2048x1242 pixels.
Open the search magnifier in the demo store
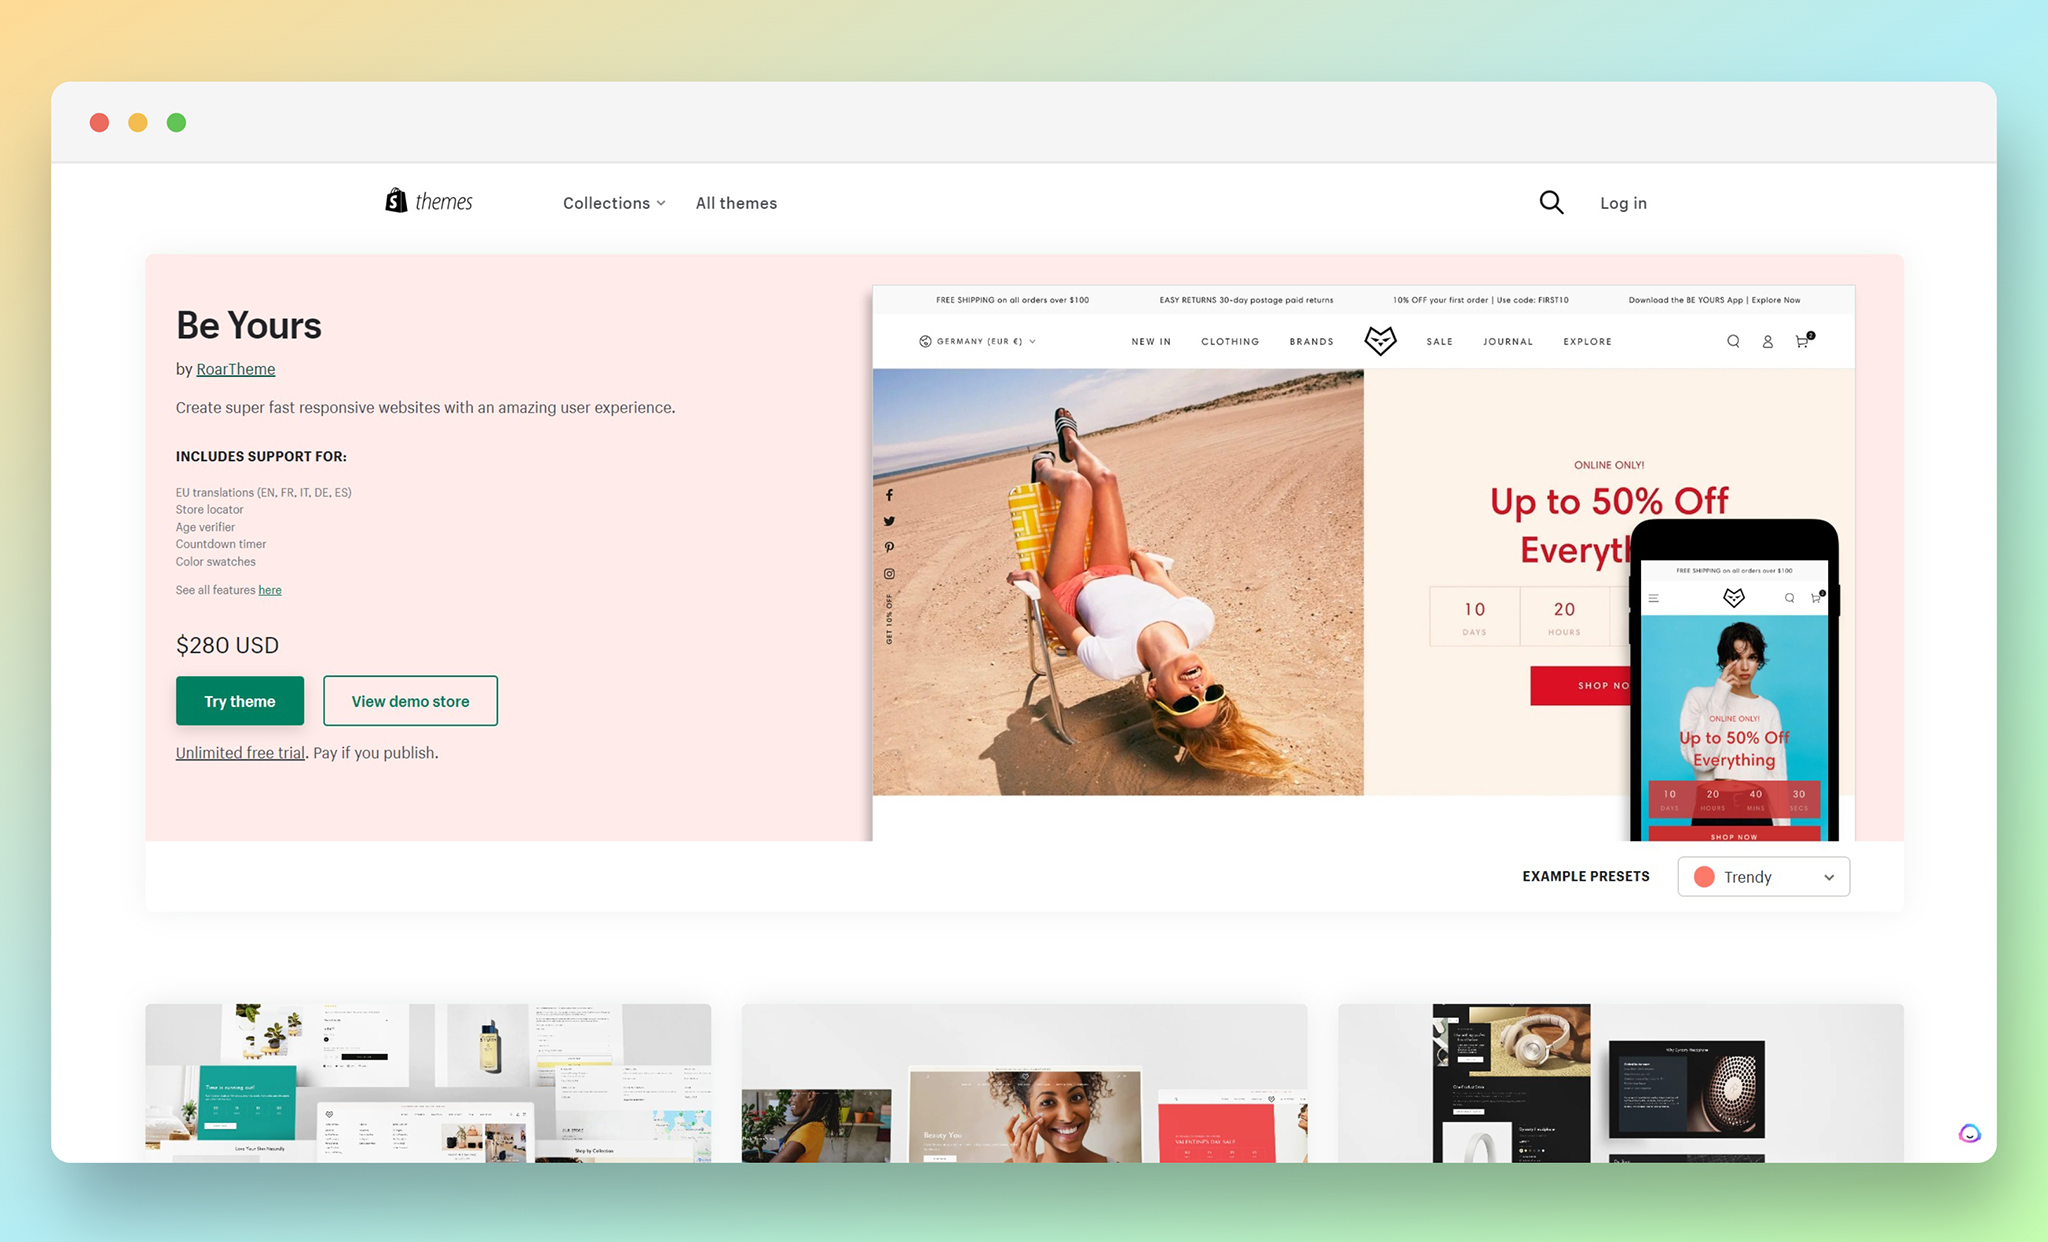(1733, 341)
